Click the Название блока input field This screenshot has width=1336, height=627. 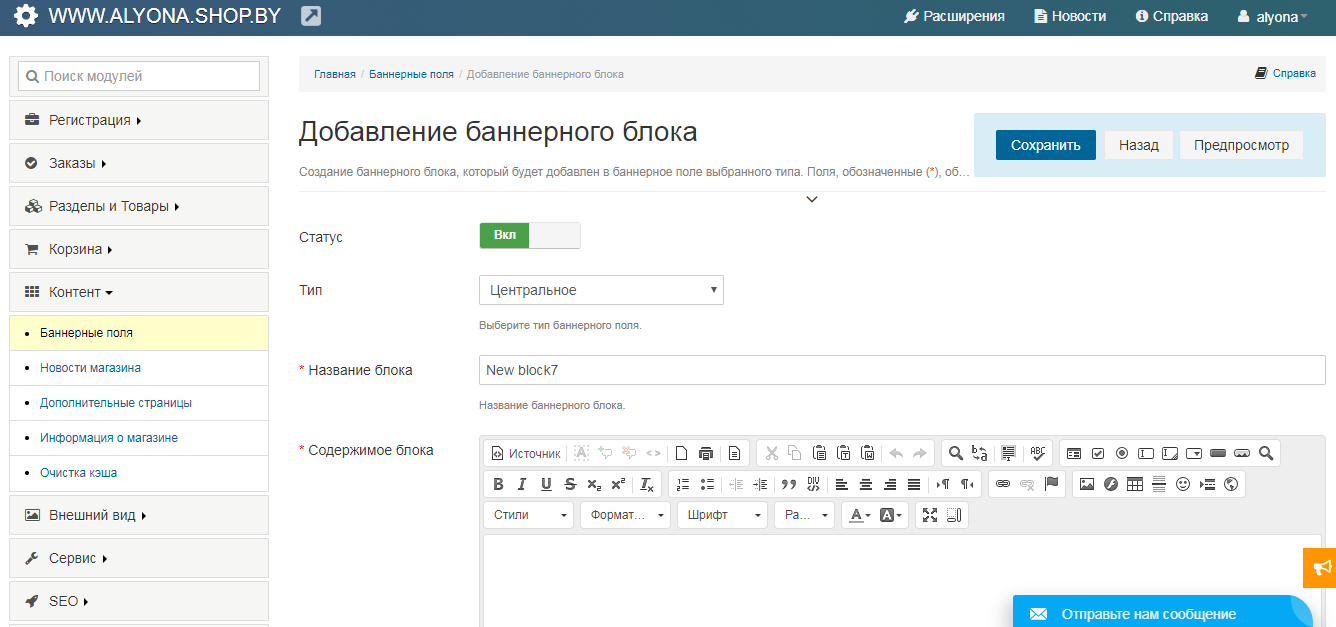point(902,370)
